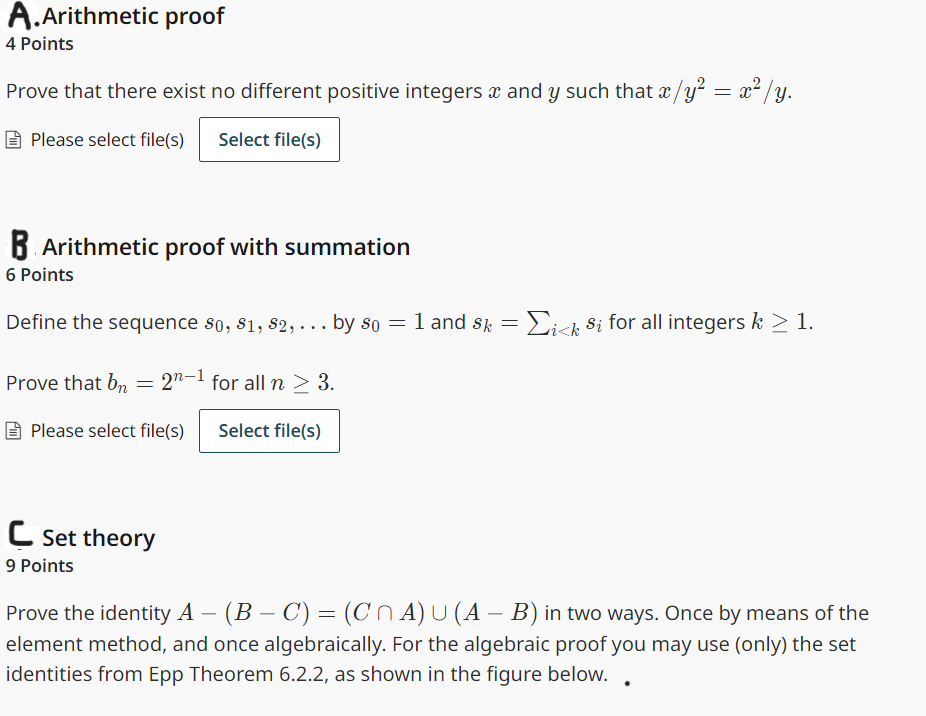
Task: Click the 'Set theory' heading
Action: pyautogui.click(x=98, y=537)
